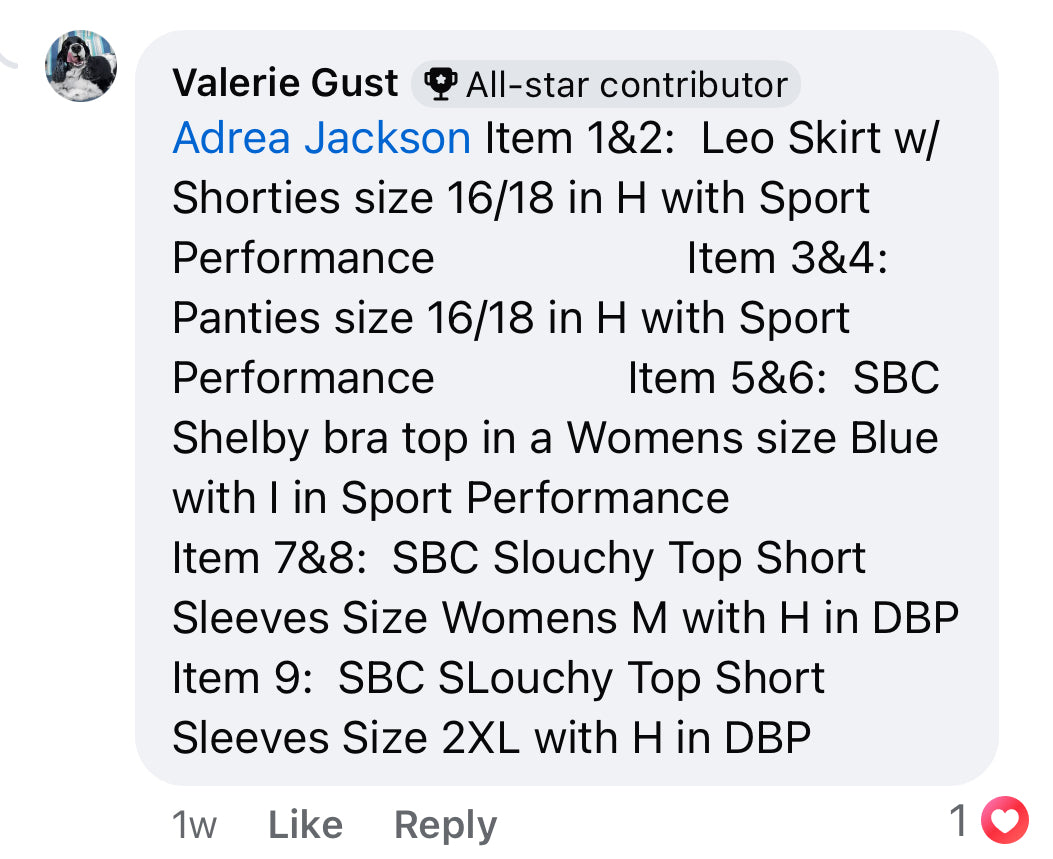Open the tagged Adrea Jackson profile link
Image resolution: width=1053 pixels, height=859 pixels.
tap(322, 138)
